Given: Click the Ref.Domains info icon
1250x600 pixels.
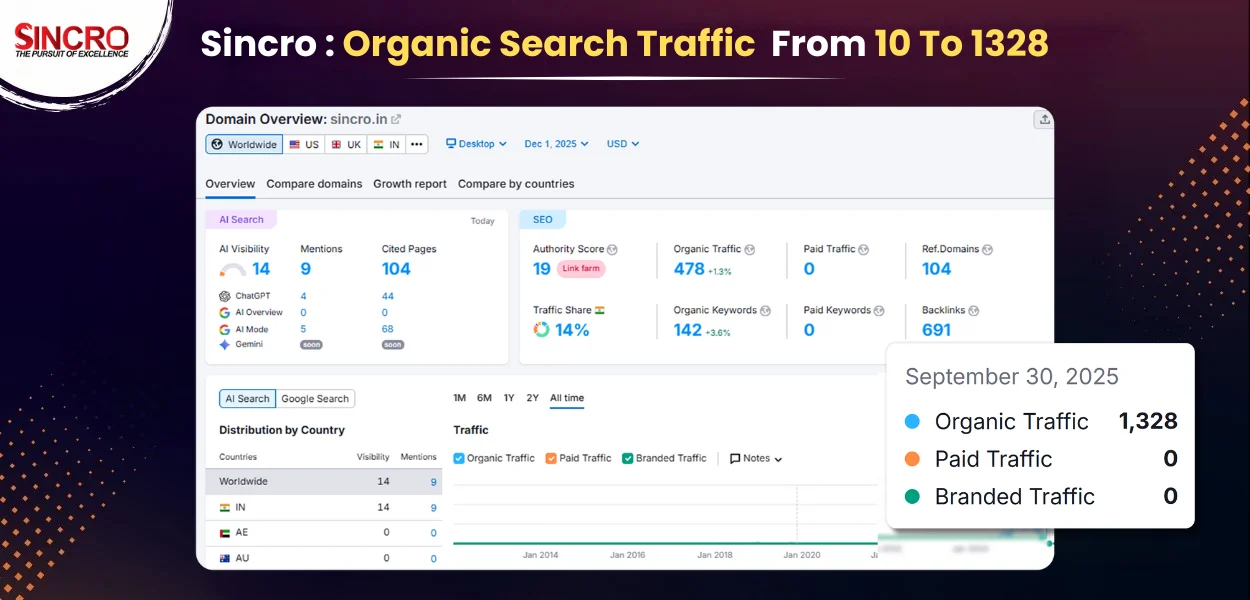Looking at the screenshot, I should pyautogui.click(x=987, y=249).
